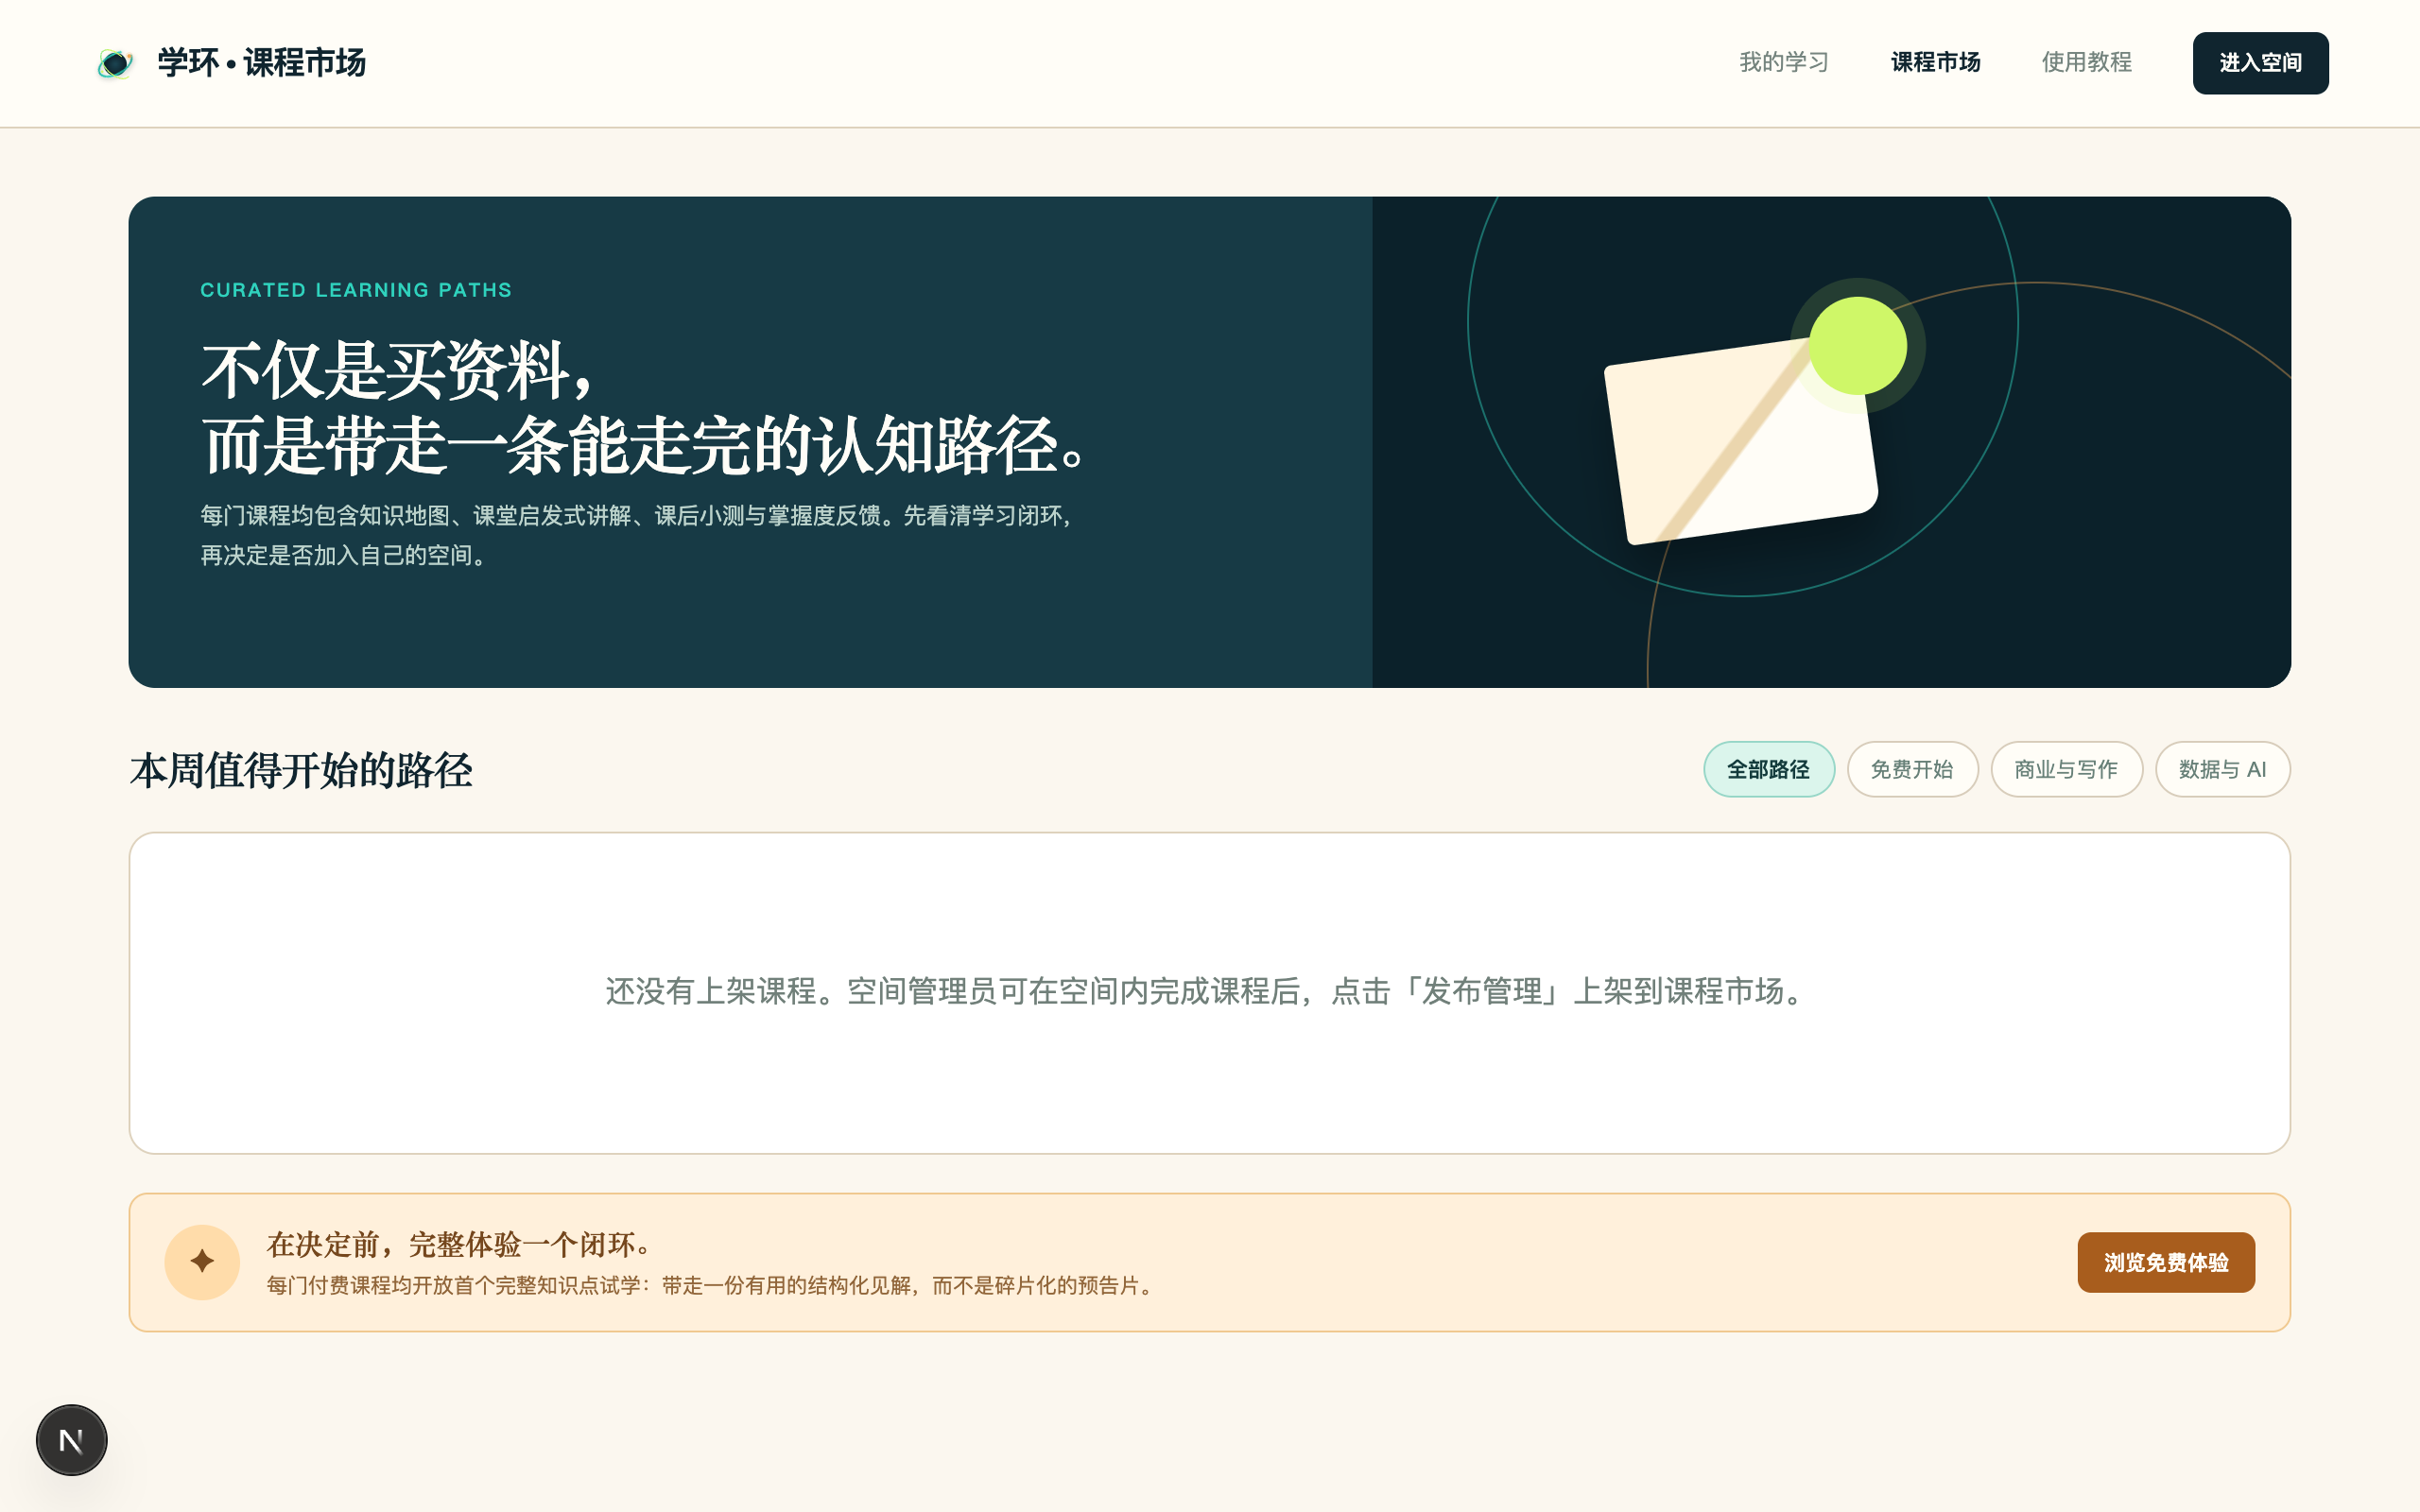The height and width of the screenshot is (1512, 2420).
Task: Open the 使用教程 navigation link
Action: [2087, 62]
